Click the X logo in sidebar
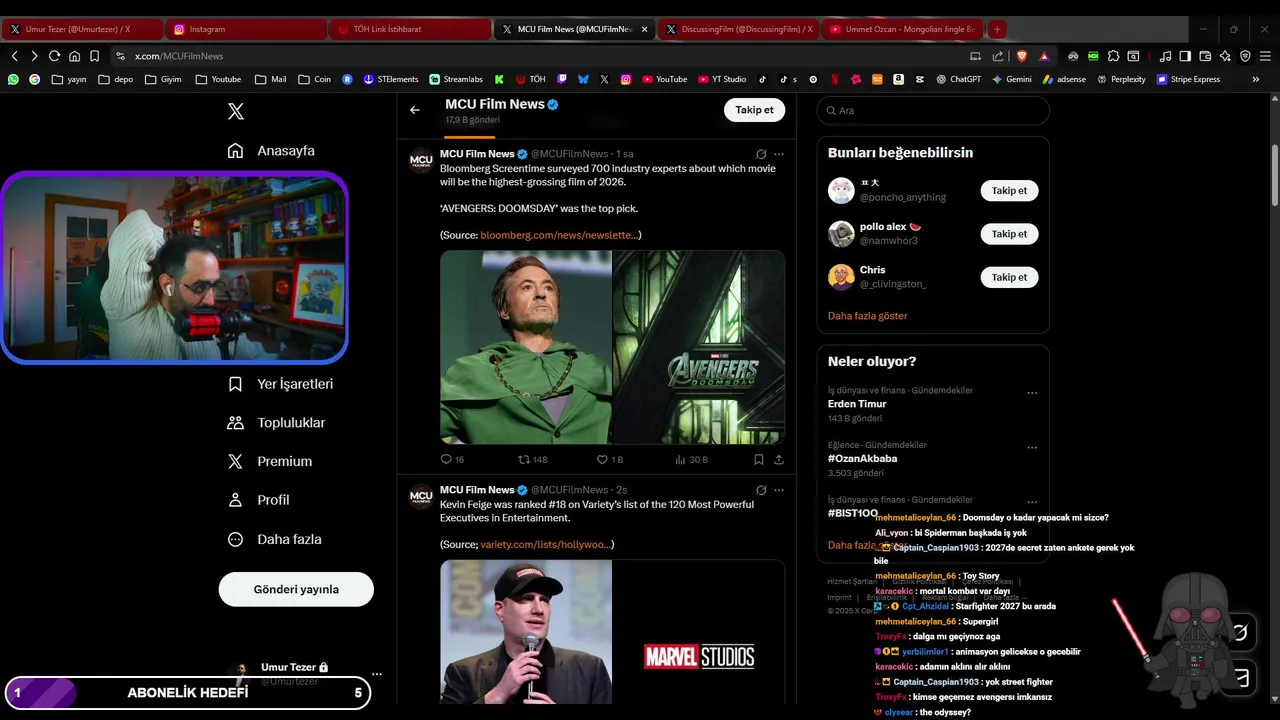 coord(236,111)
